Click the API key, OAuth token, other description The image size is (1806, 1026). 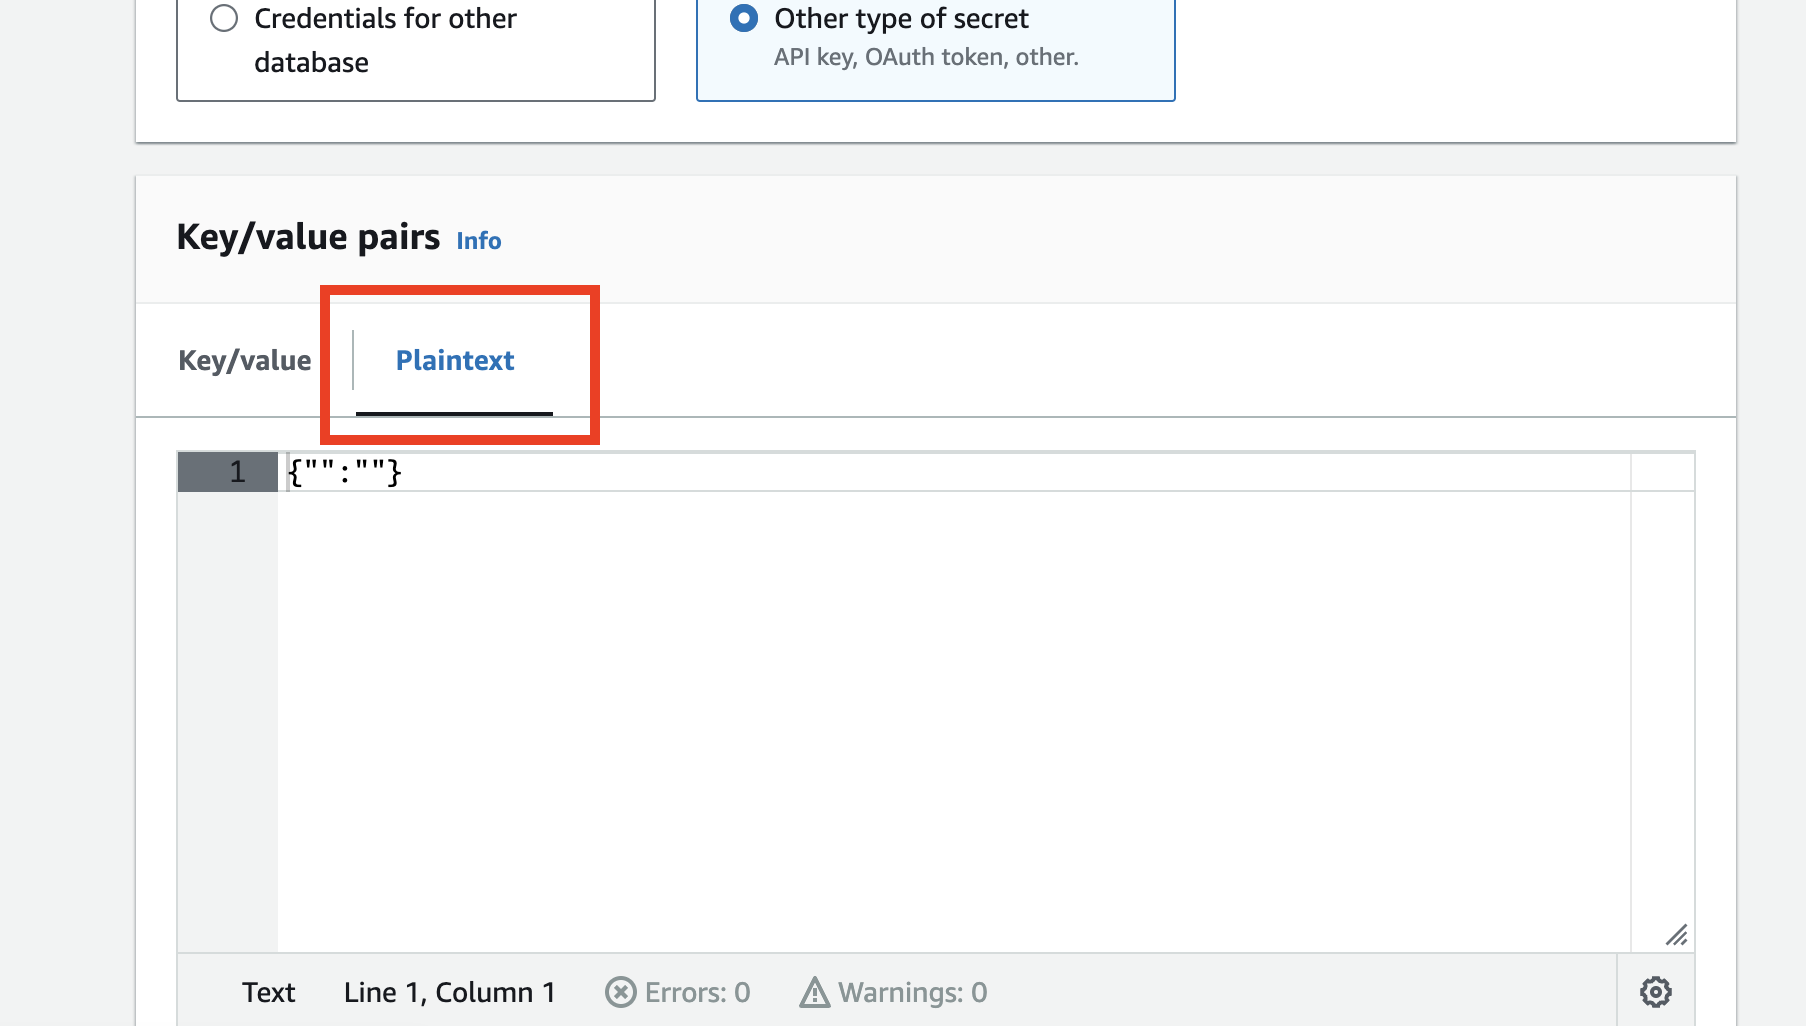926,57
